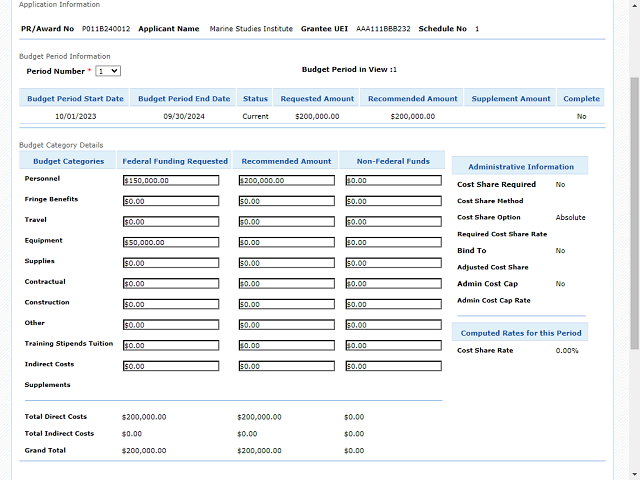640x480 pixels.
Task: Select Other Non-Federal Funds field
Action: (x=393, y=325)
